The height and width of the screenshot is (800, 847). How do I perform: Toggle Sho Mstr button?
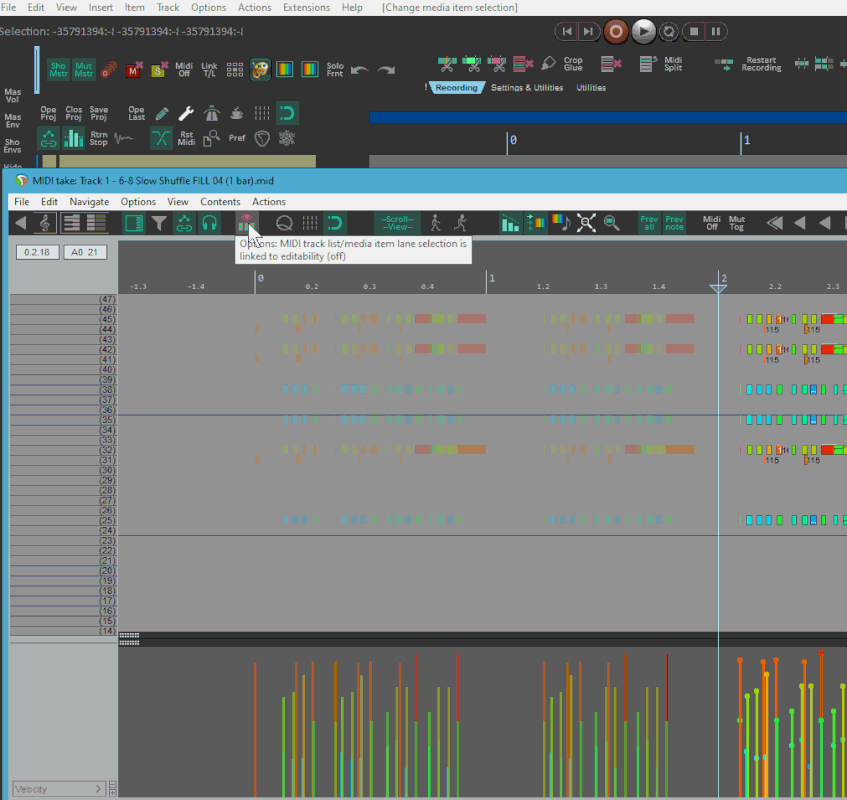coord(58,69)
